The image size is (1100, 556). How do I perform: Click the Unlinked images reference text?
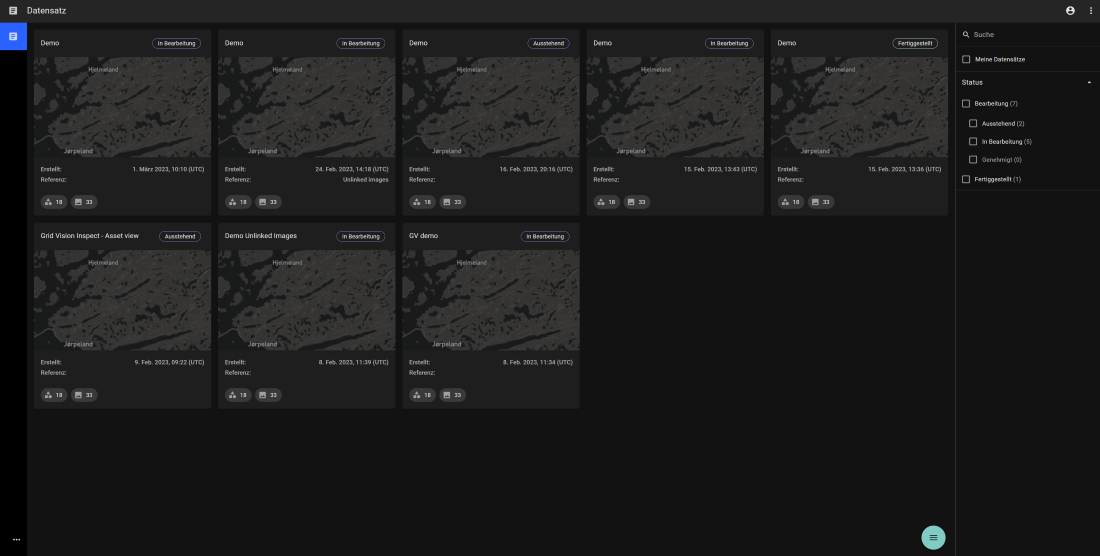point(365,179)
